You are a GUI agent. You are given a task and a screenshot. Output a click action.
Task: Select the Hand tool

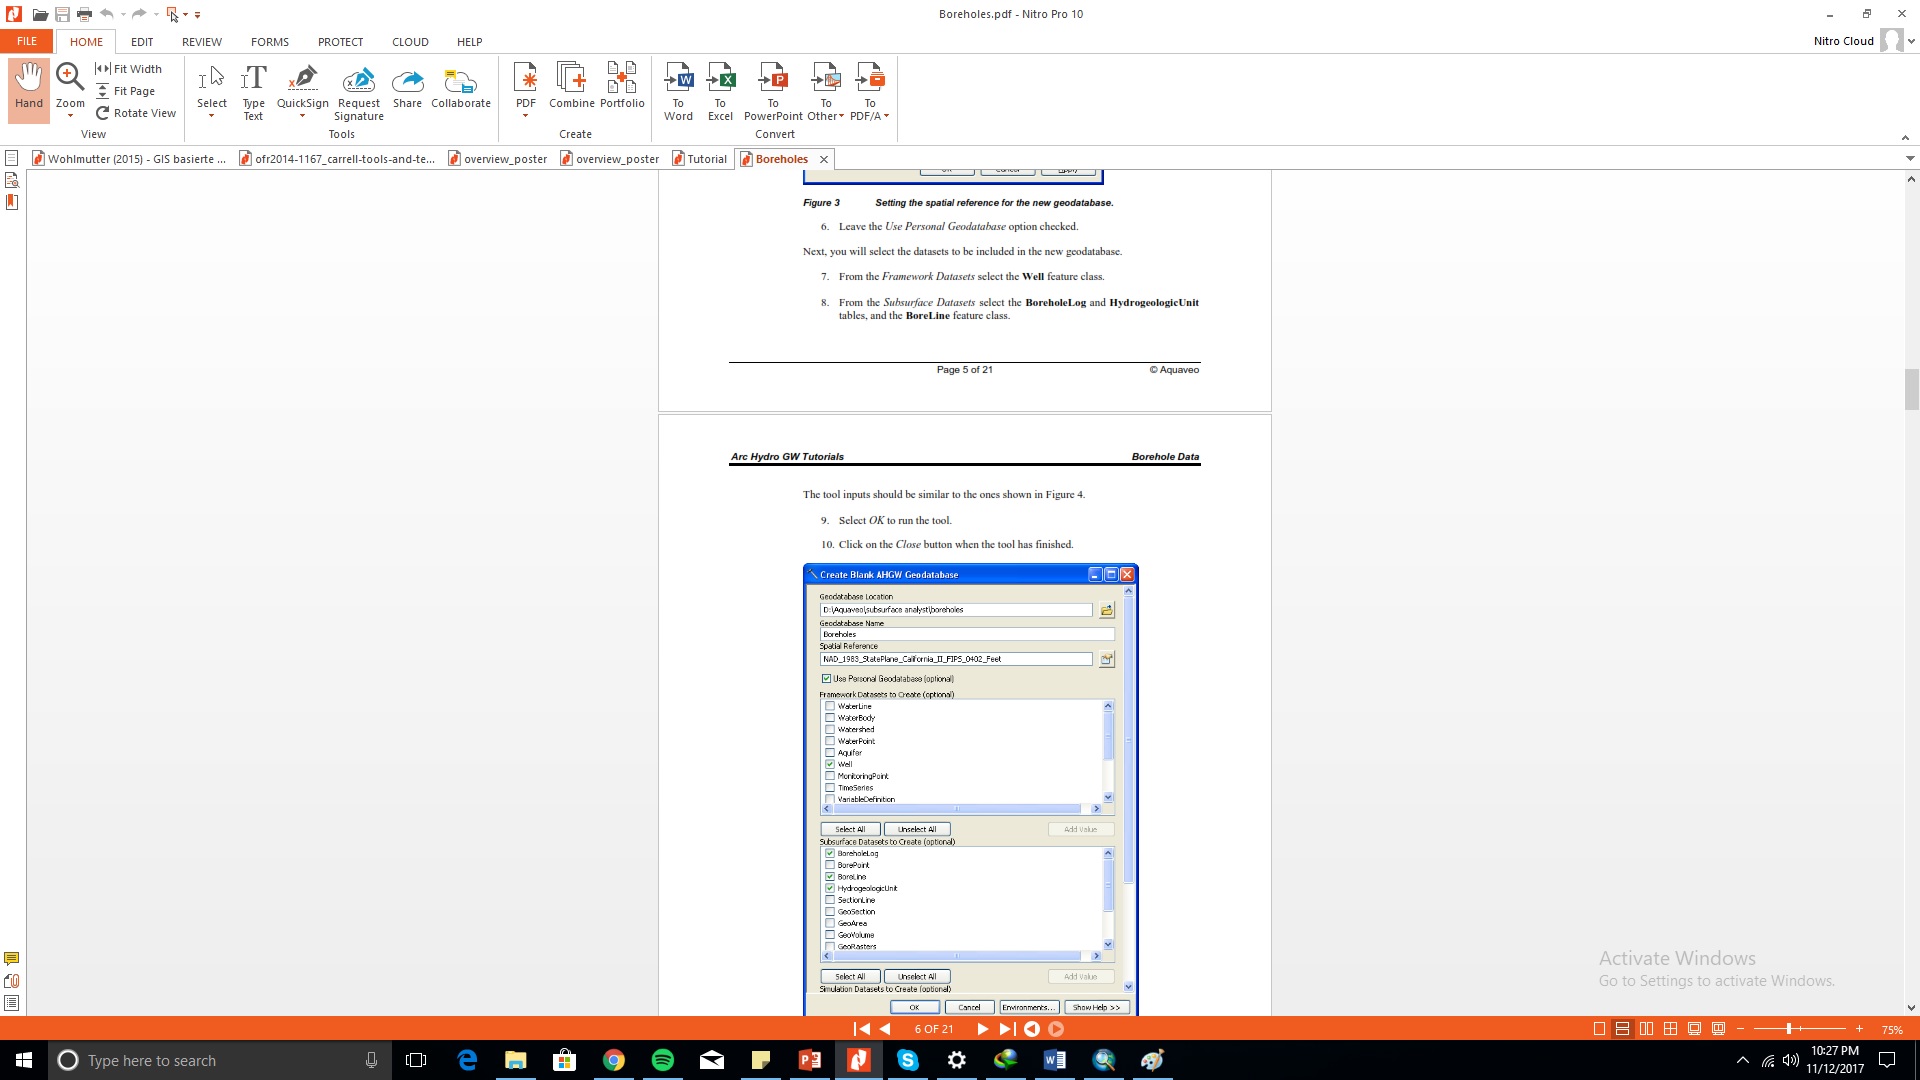tap(29, 87)
